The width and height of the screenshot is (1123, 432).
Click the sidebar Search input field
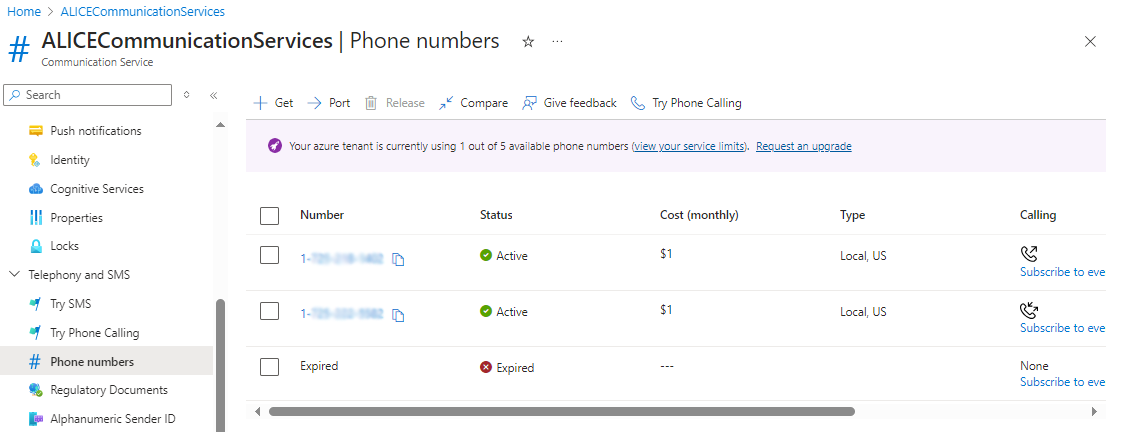coord(87,95)
